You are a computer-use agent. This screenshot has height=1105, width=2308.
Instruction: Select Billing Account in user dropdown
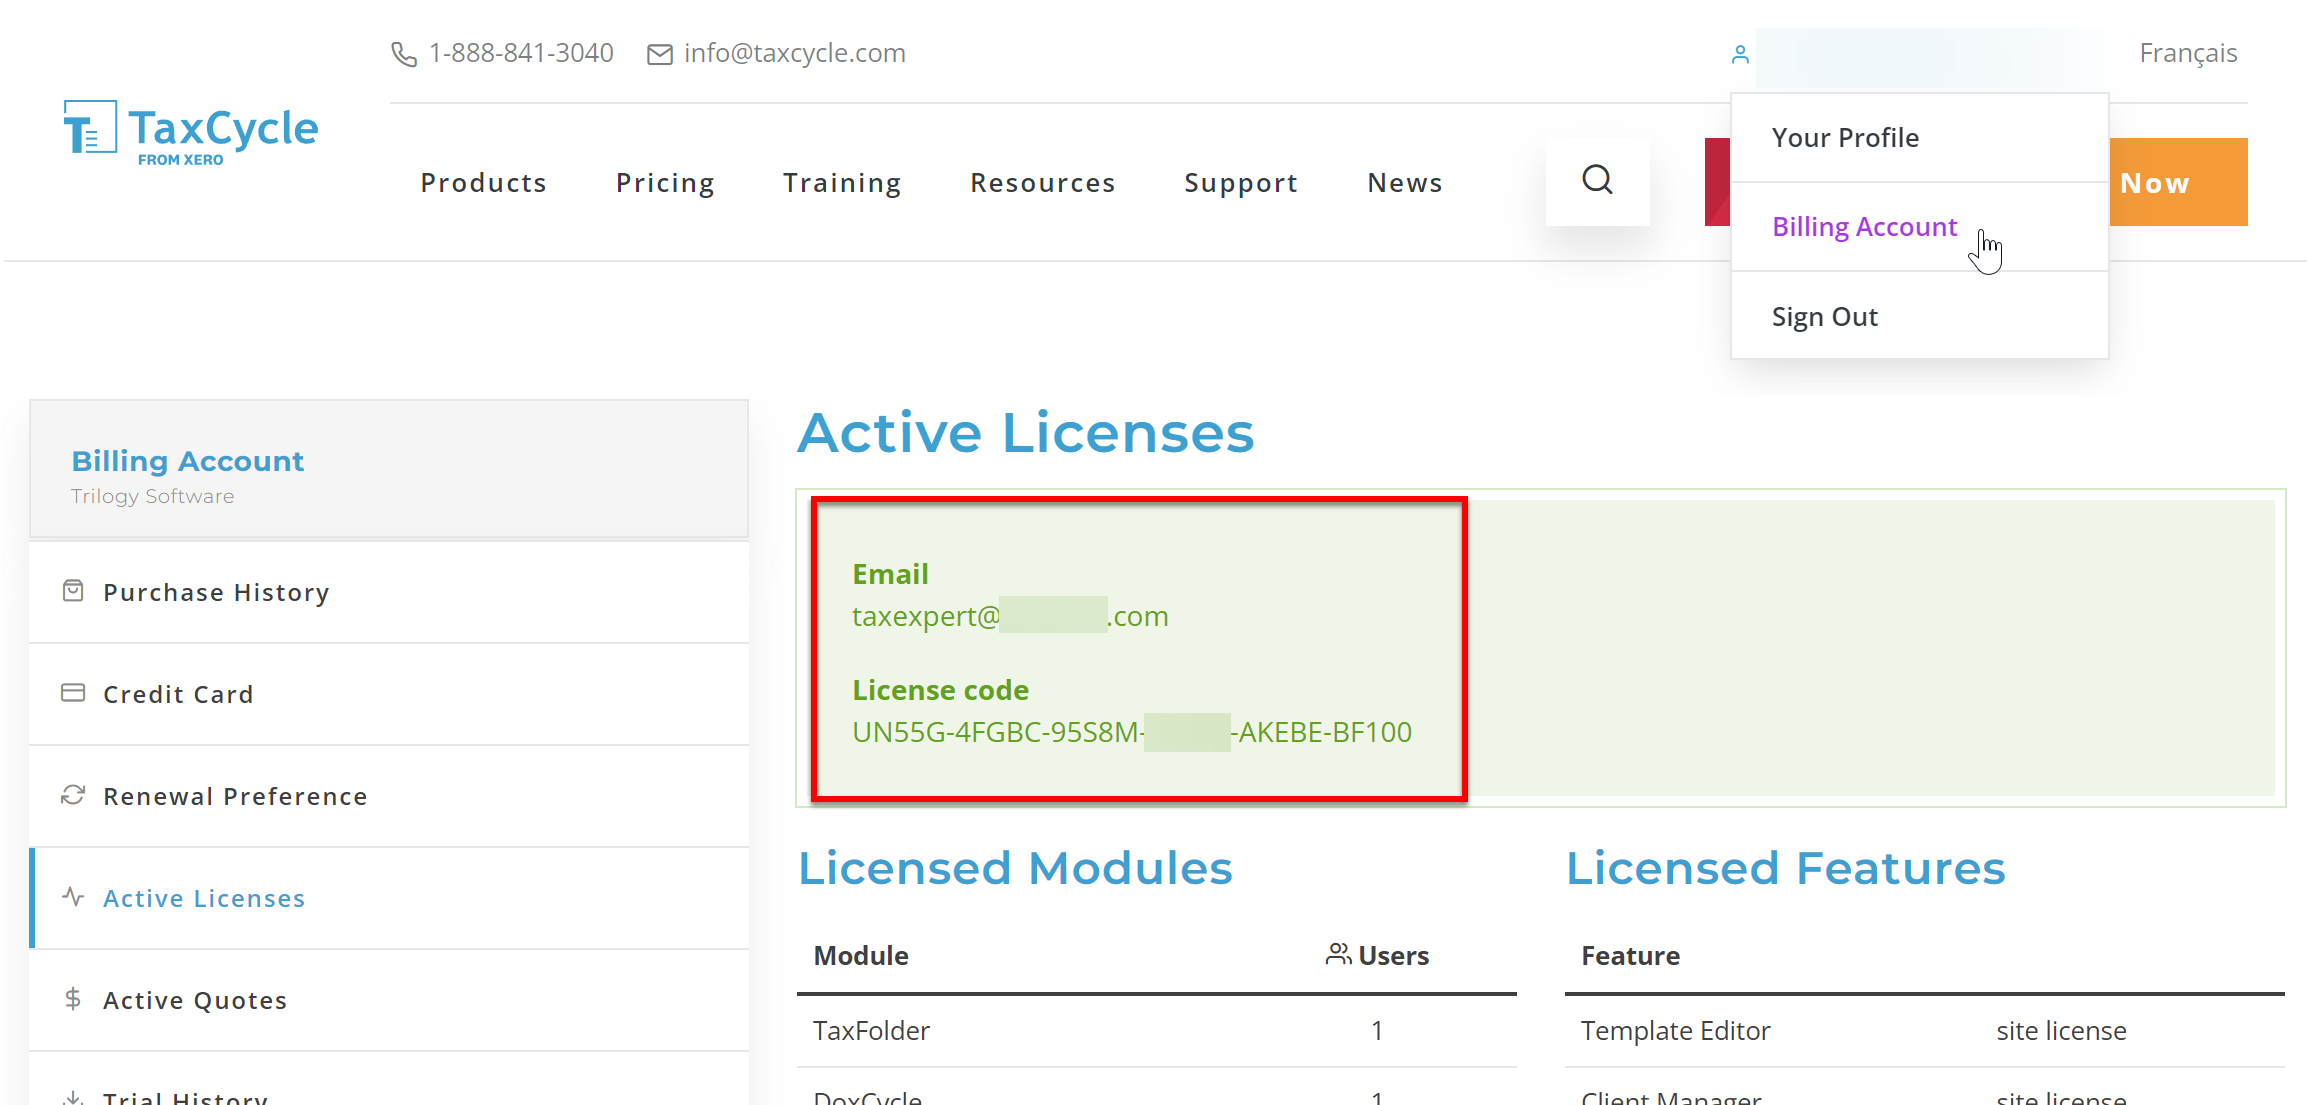click(x=1919, y=227)
